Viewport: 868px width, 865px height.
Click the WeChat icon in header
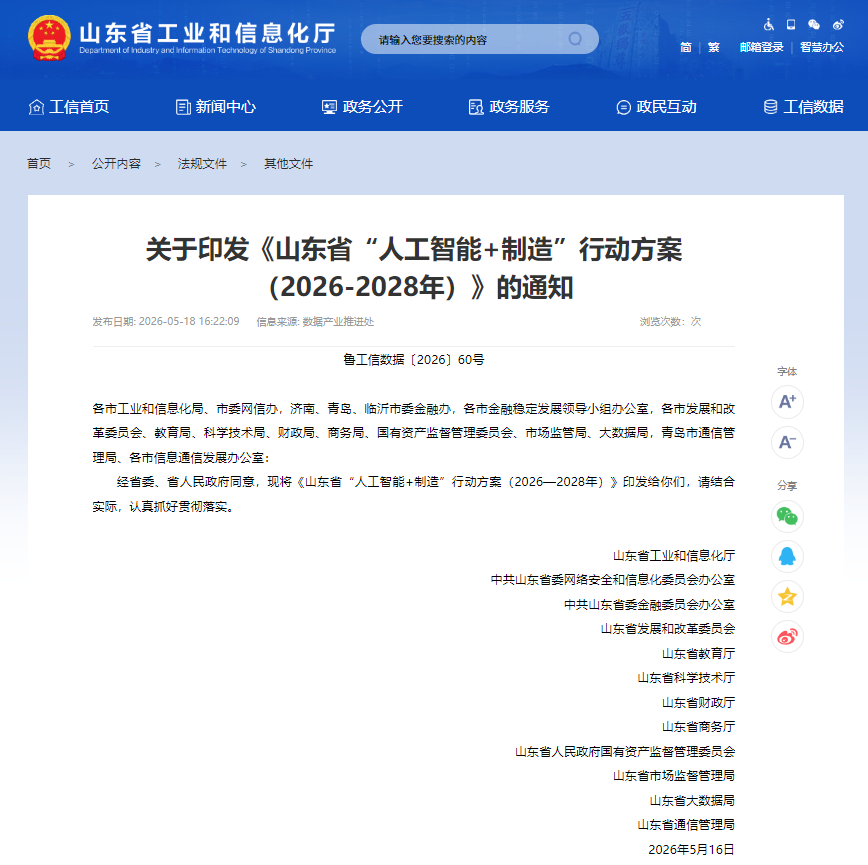pyautogui.click(x=814, y=24)
